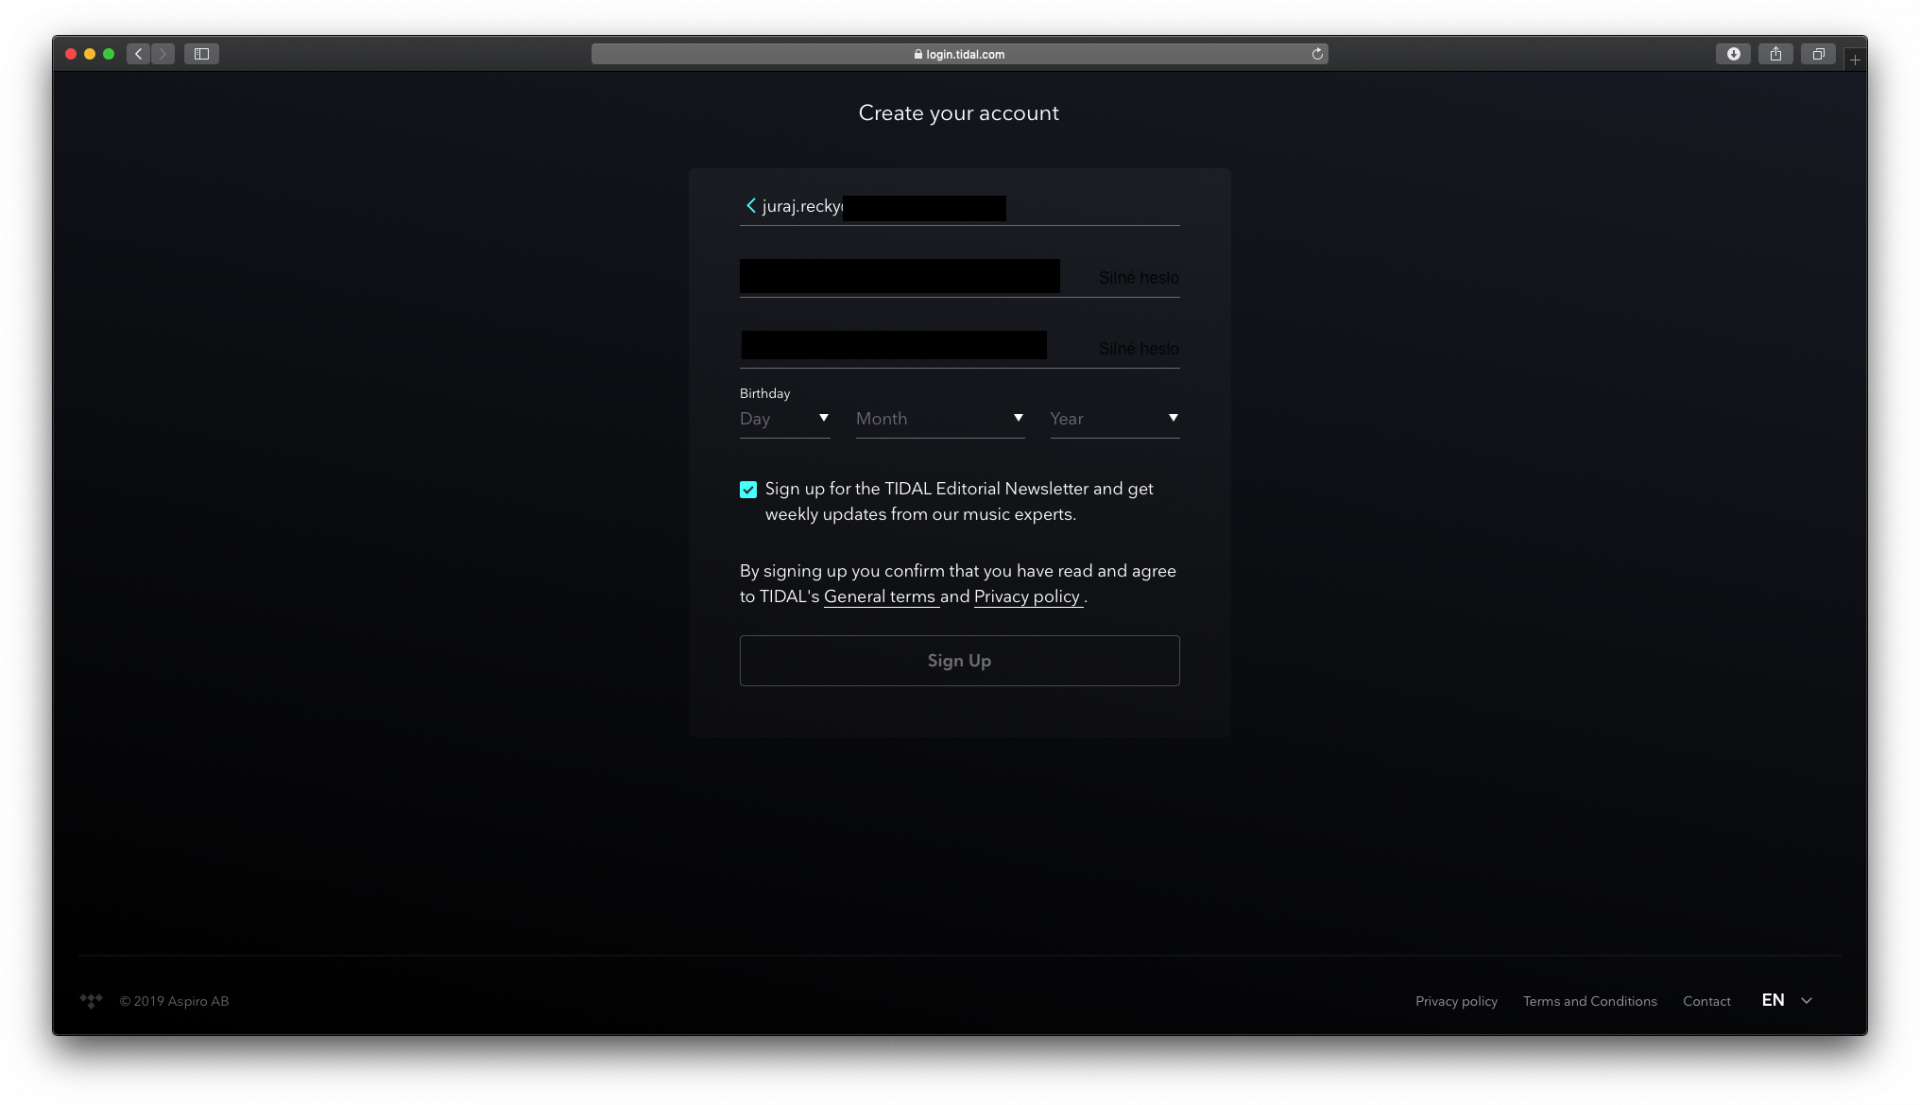Click into the first password field
Image resolution: width=1920 pixels, height=1105 pixels.
[959, 277]
